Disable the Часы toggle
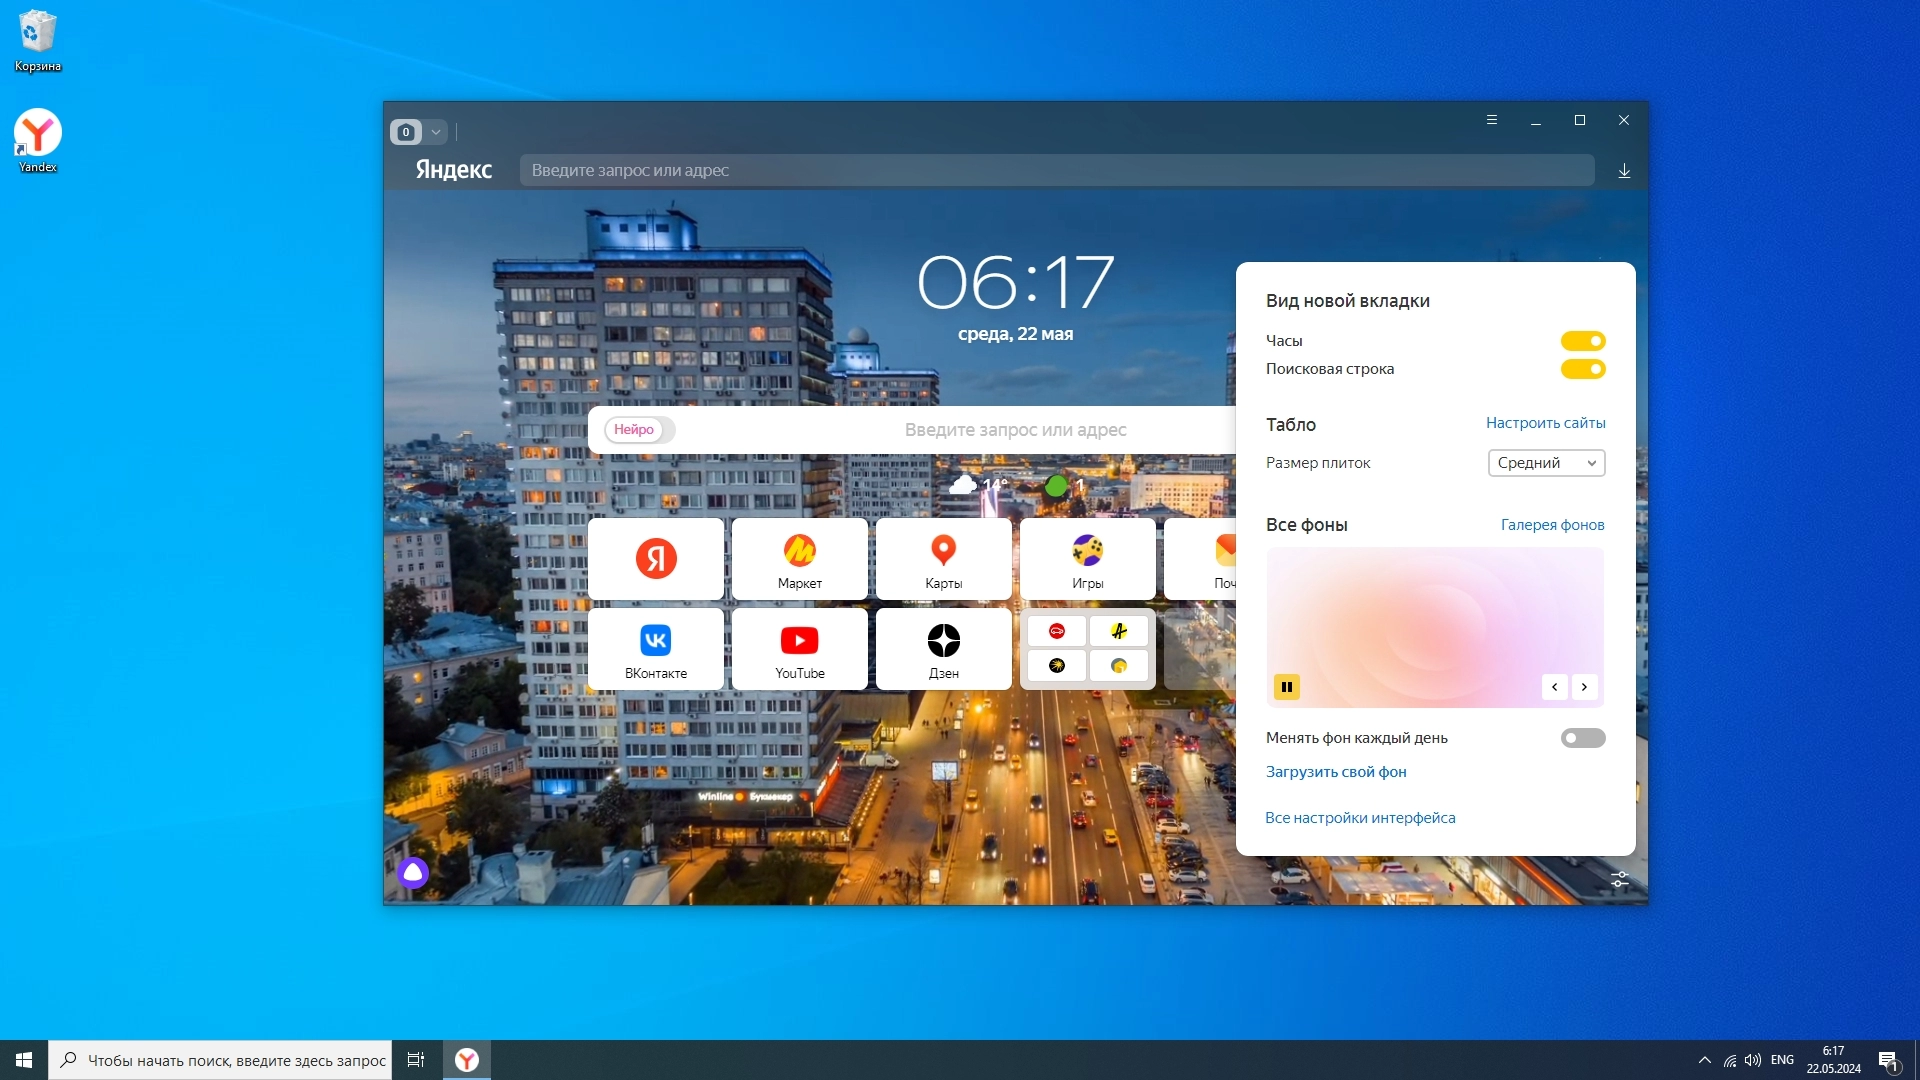This screenshot has height=1080, width=1920. tap(1582, 341)
